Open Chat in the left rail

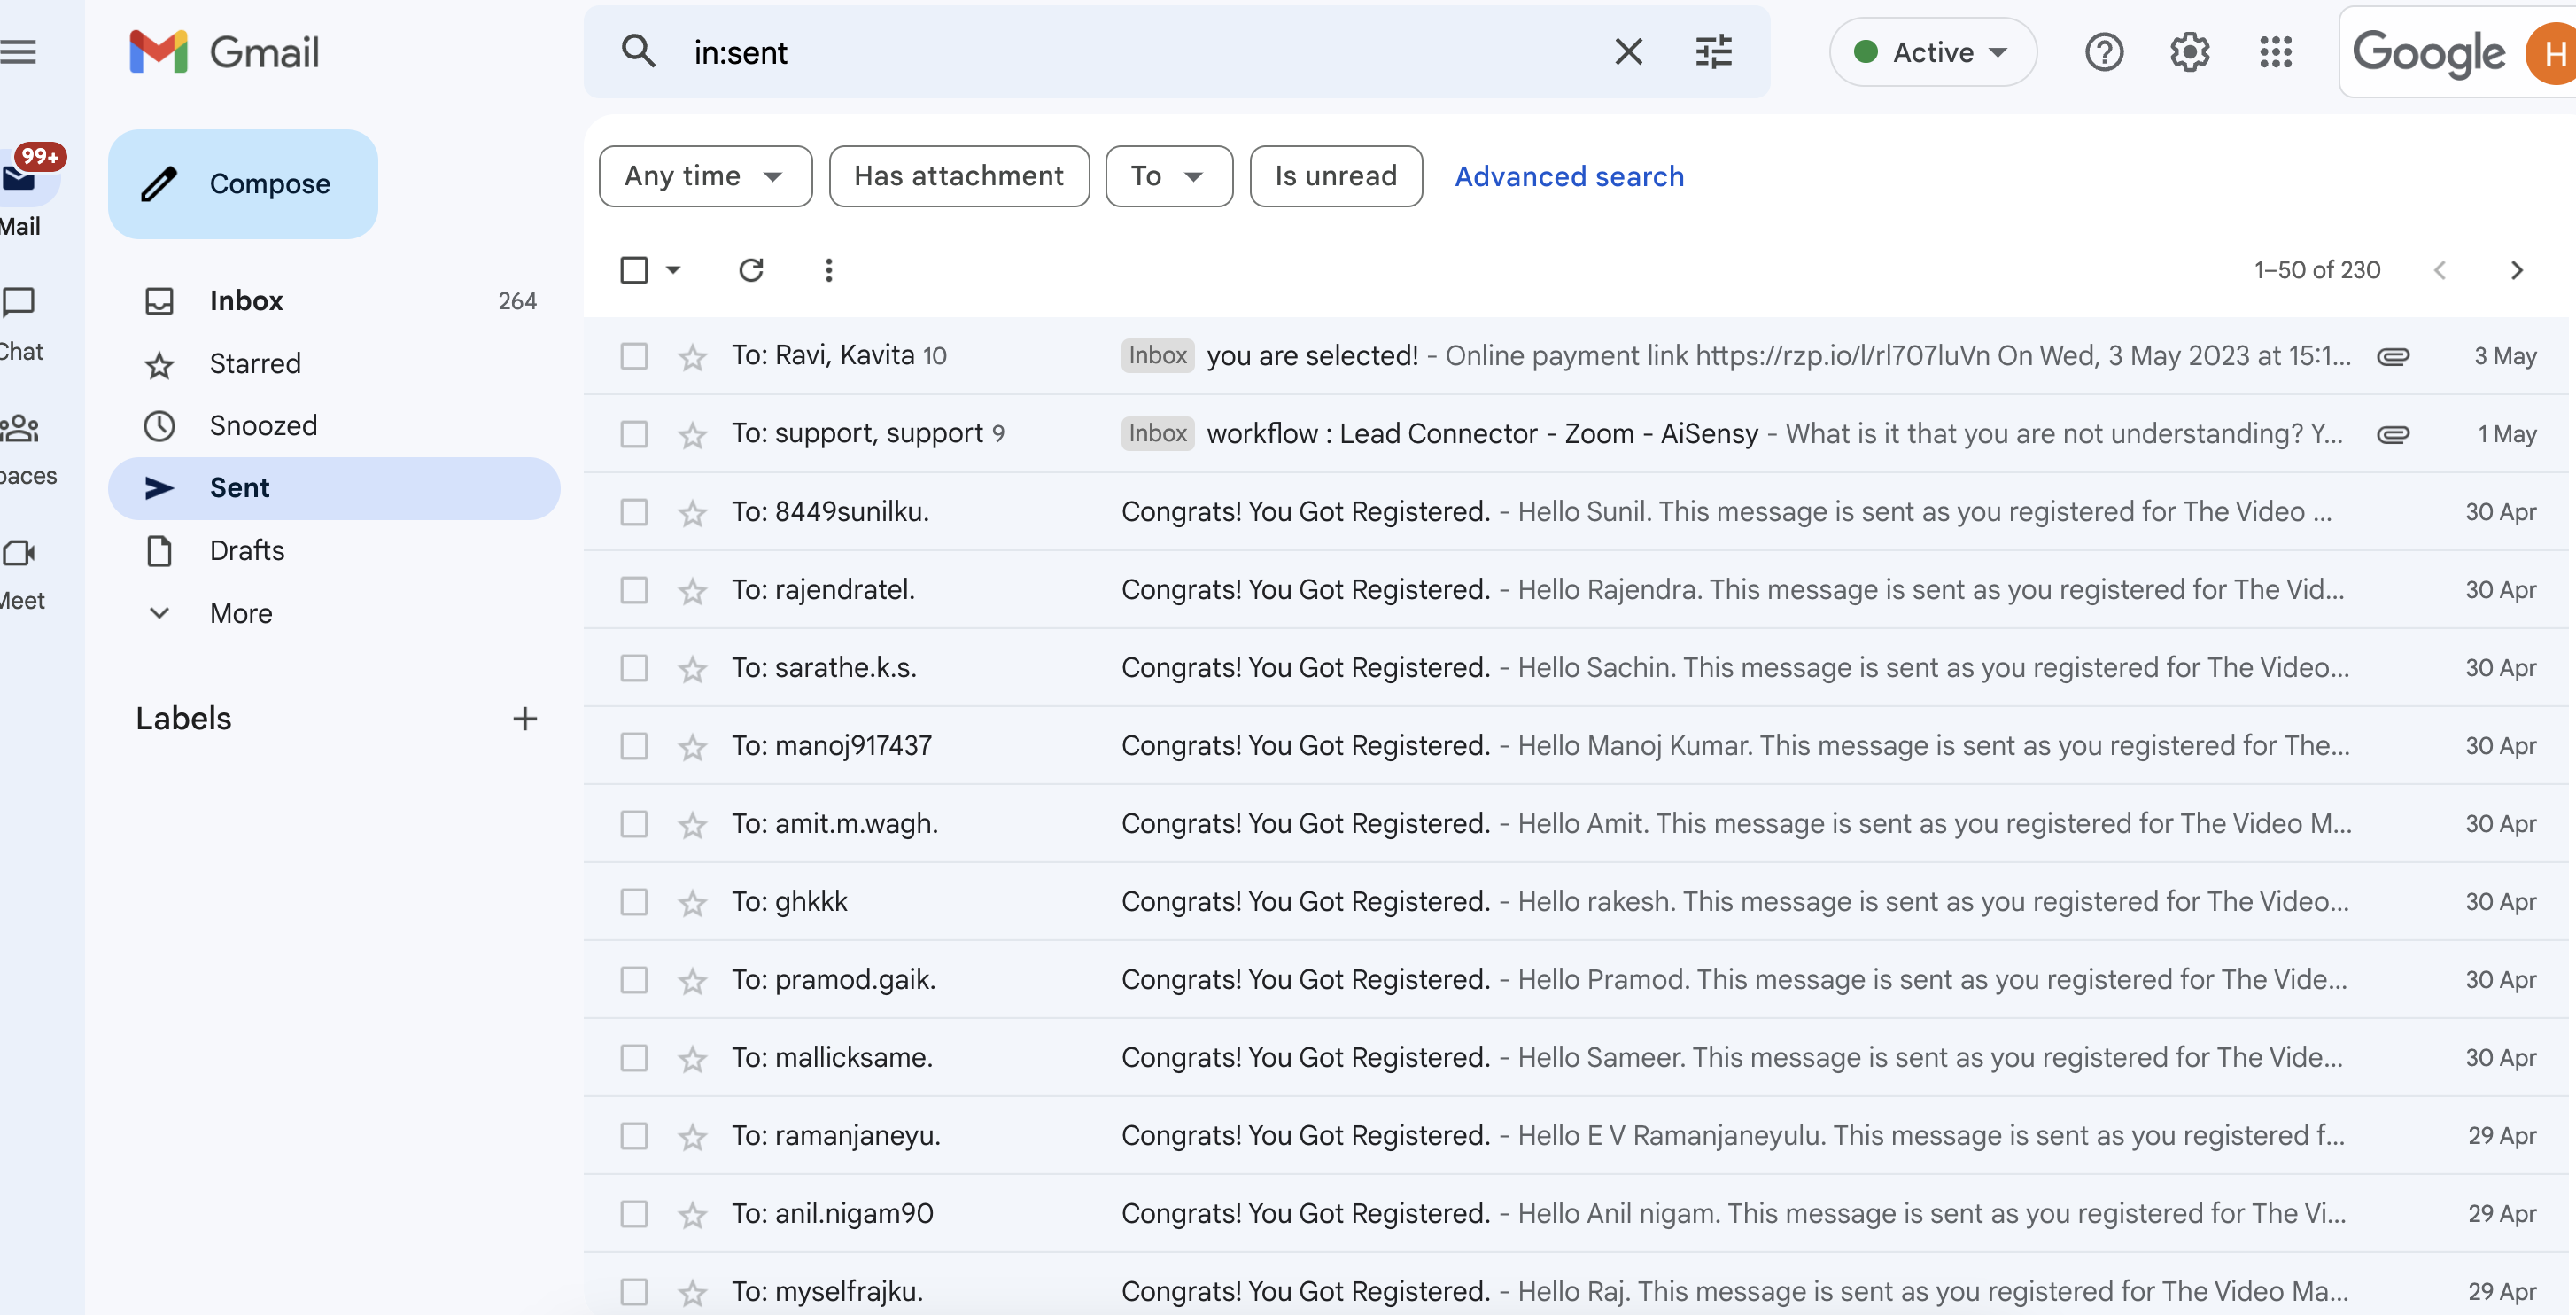coord(20,325)
